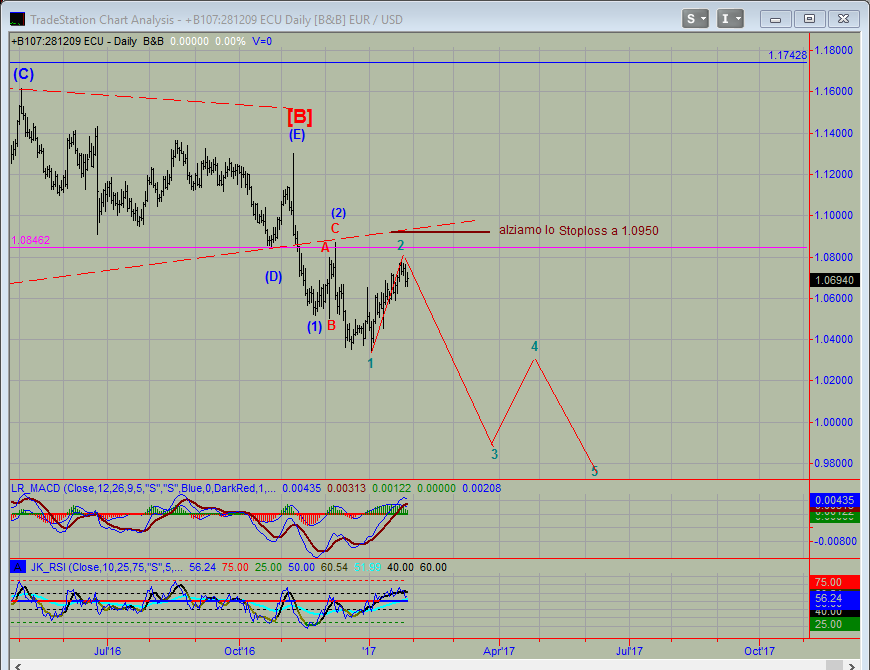Click the TradeStation chart window icon
870x670 pixels.
point(17,19)
